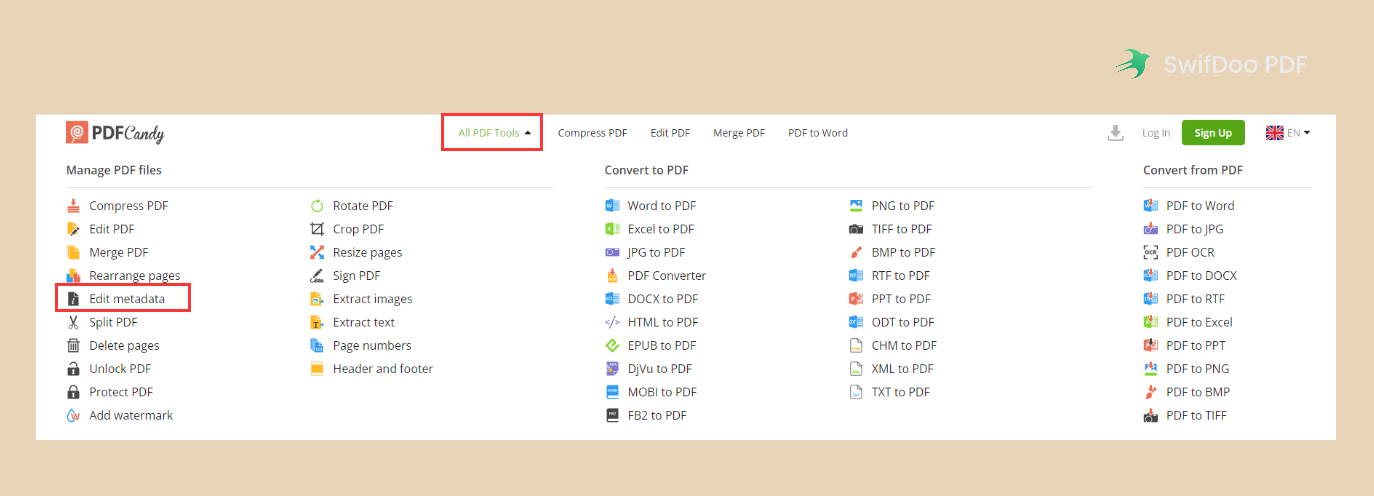The height and width of the screenshot is (496, 1374).
Task: Open the DjVu to PDF link
Action: [x=660, y=369]
